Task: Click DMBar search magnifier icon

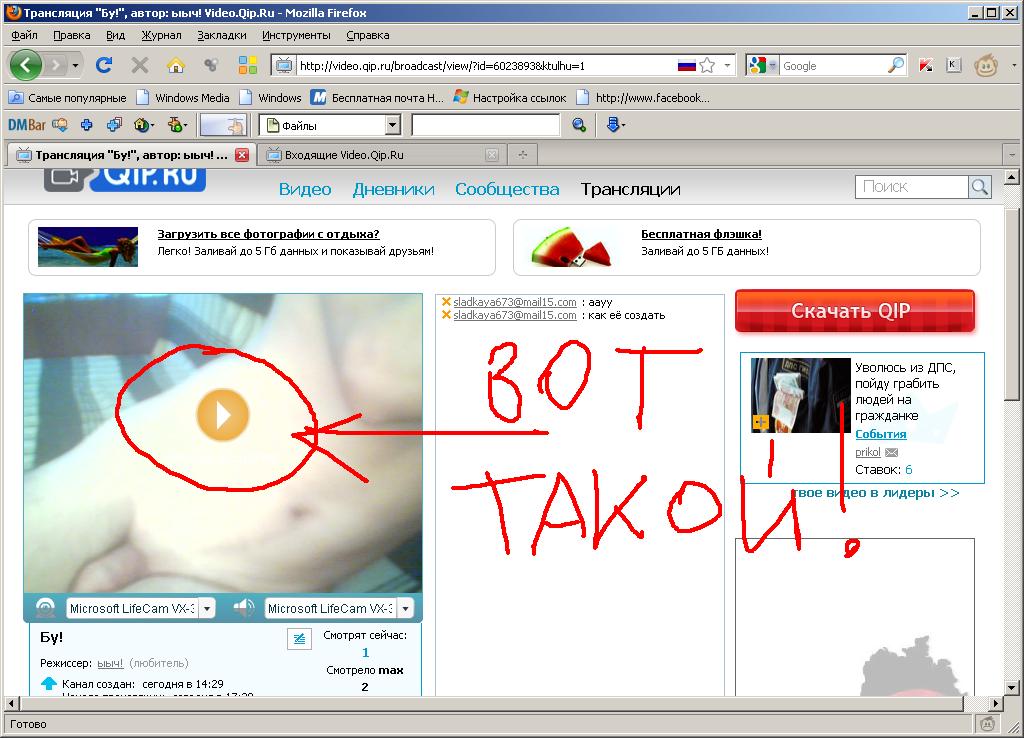Action: [579, 125]
